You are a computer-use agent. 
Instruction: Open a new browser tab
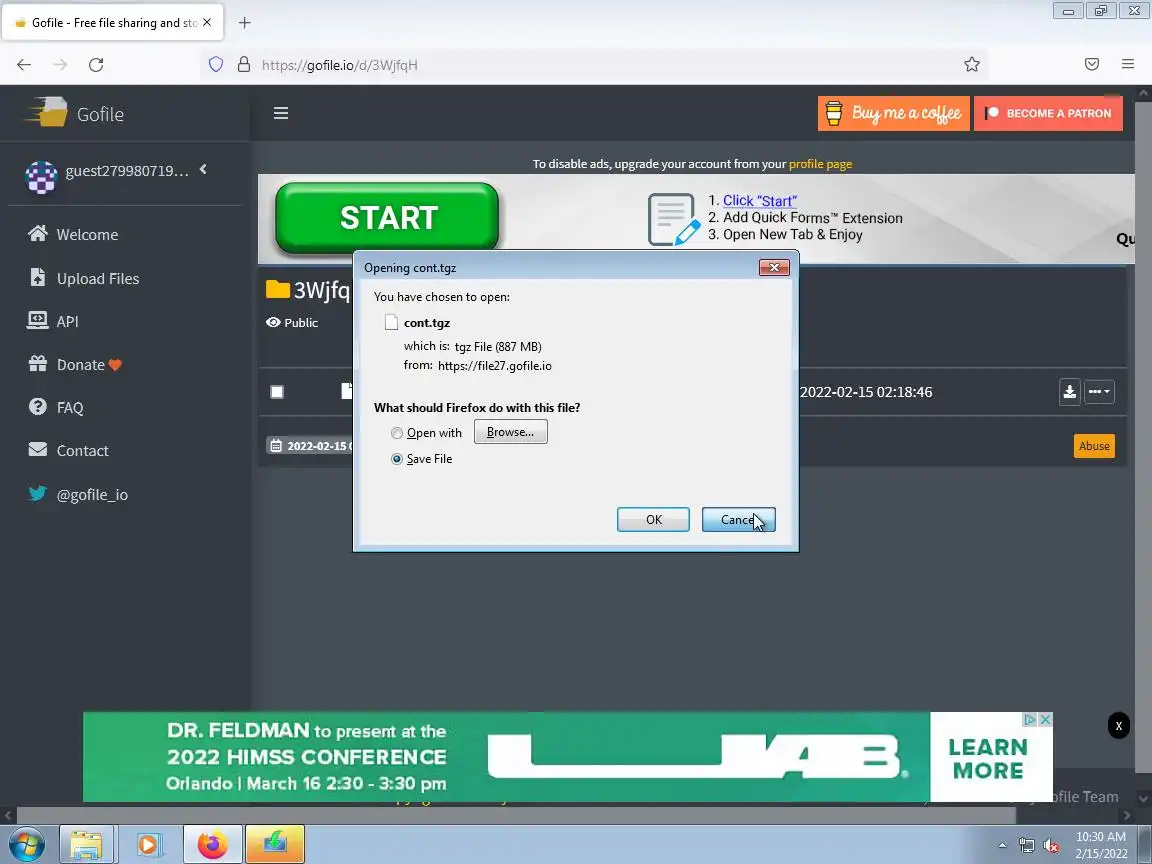click(x=245, y=23)
